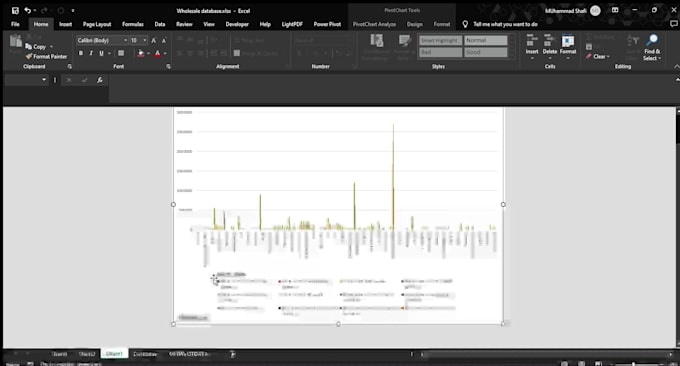Viewport: 680px width, 366px height.
Task: Click the Borders icon
Action: pyautogui.click(x=121, y=53)
